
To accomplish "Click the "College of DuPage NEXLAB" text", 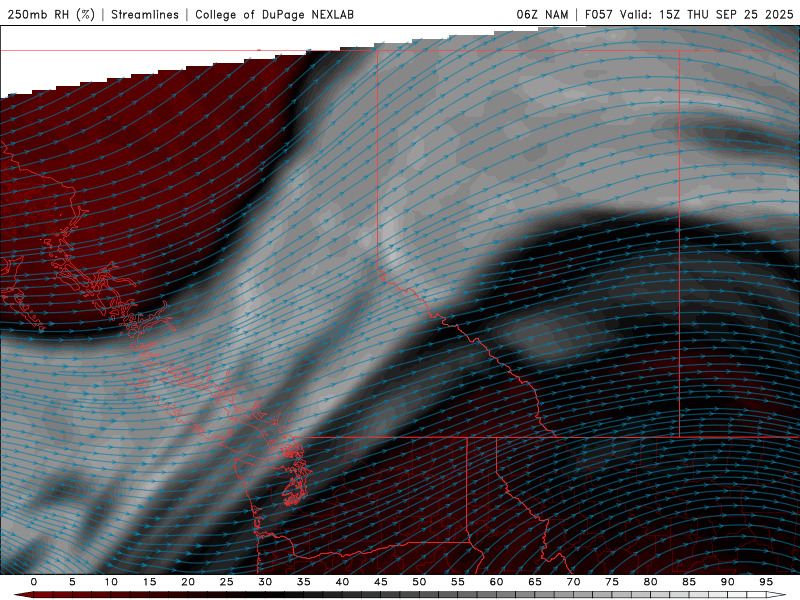I will pos(274,14).
